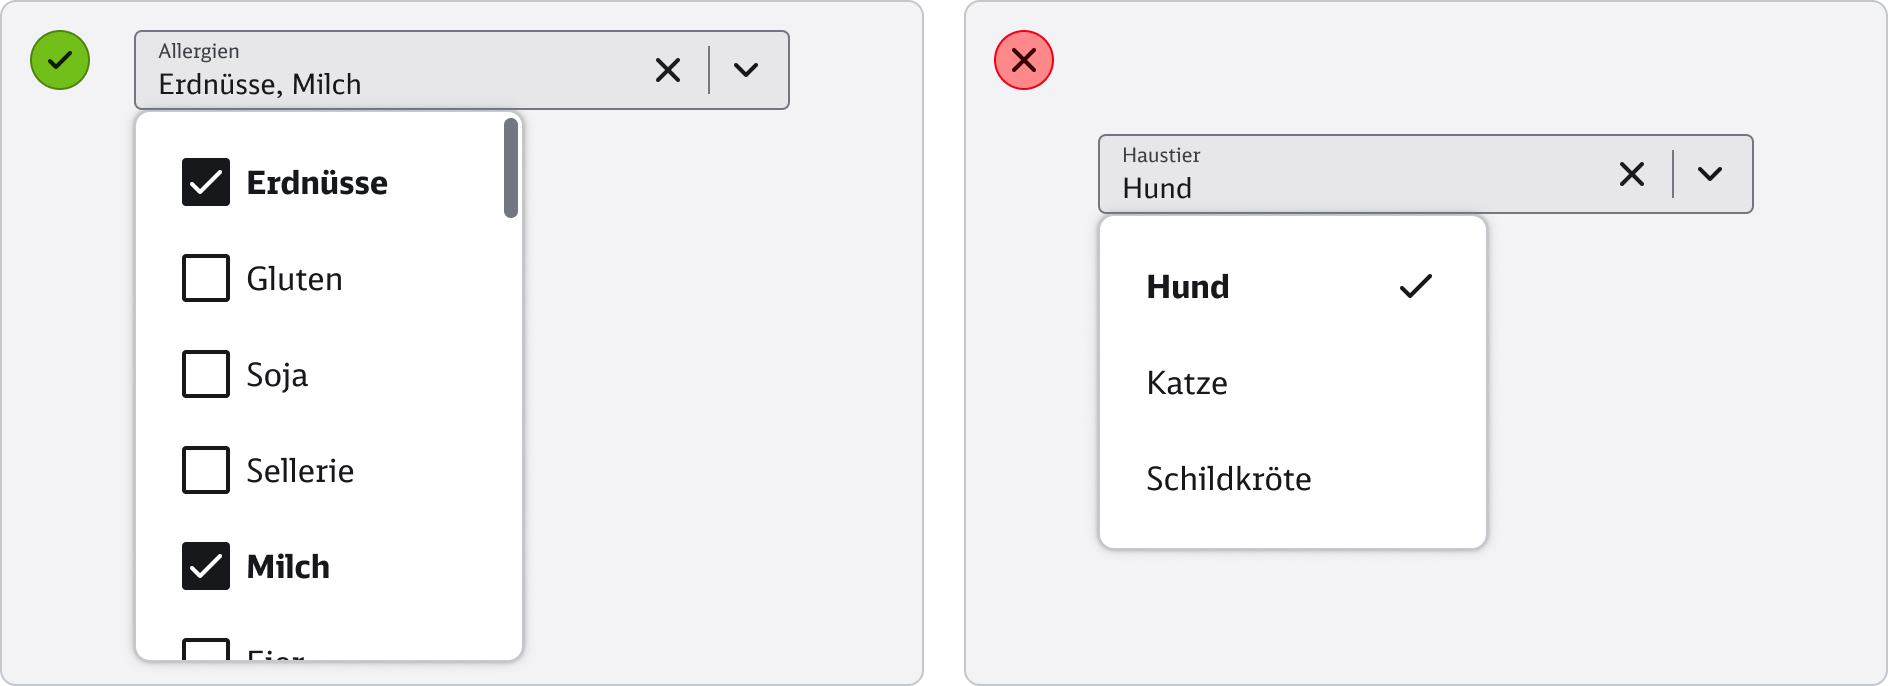Select Katze from the Haustier list
Screen dimensions: 1888x686
click(x=1187, y=383)
